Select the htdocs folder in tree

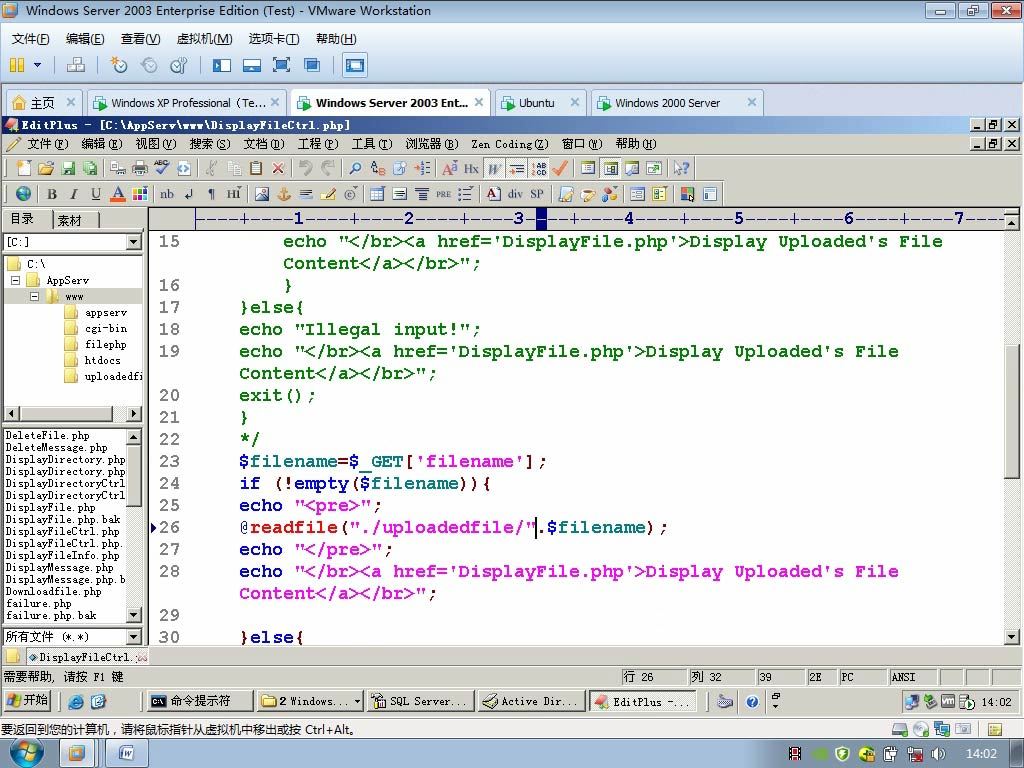[103, 360]
